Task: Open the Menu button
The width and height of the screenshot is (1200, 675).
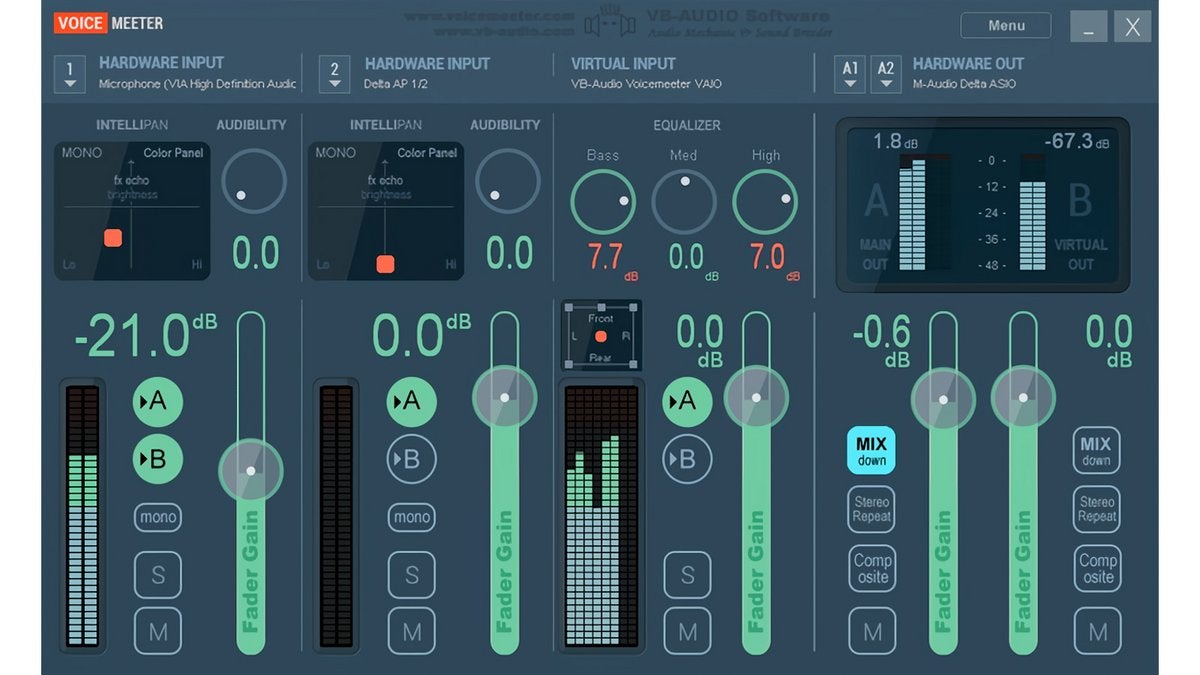Action: point(1006,25)
